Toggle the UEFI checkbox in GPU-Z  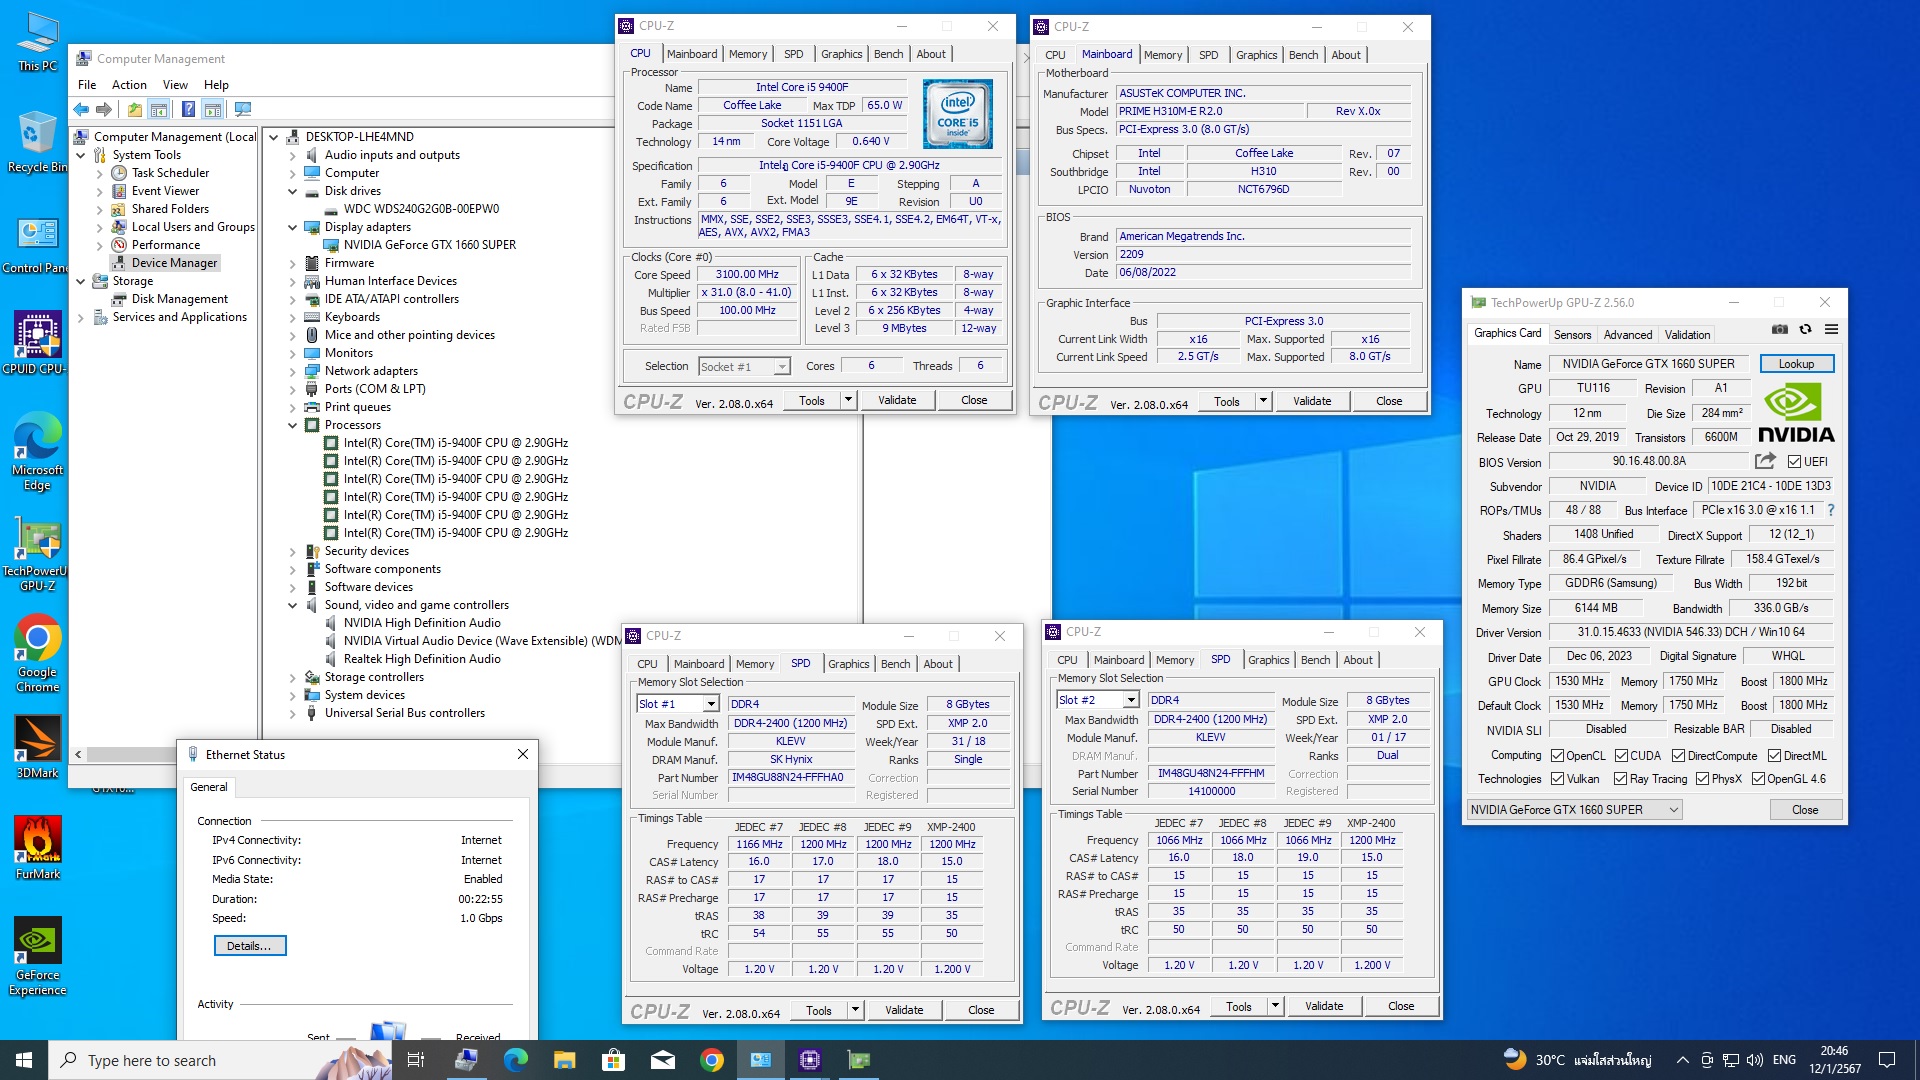pos(1795,462)
